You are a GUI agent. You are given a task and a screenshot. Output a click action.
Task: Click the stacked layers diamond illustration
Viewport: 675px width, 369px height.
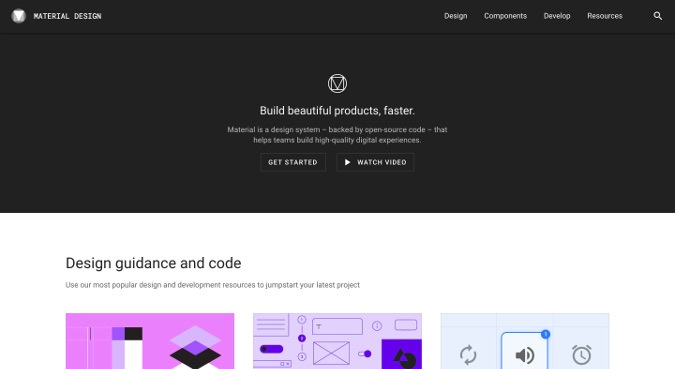click(x=195, y=347)
